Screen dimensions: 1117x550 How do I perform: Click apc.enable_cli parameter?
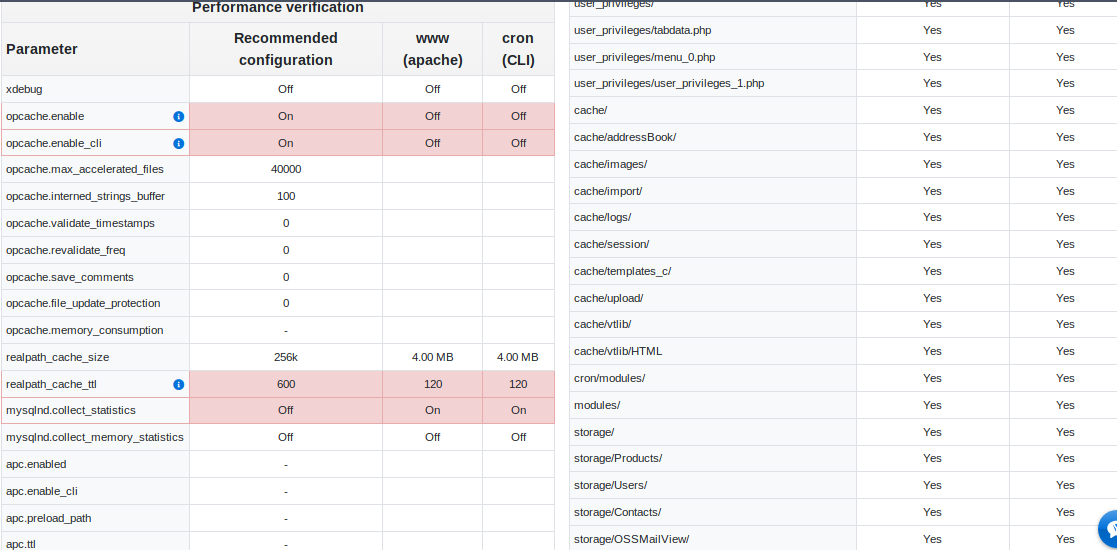tap(41, 491)
